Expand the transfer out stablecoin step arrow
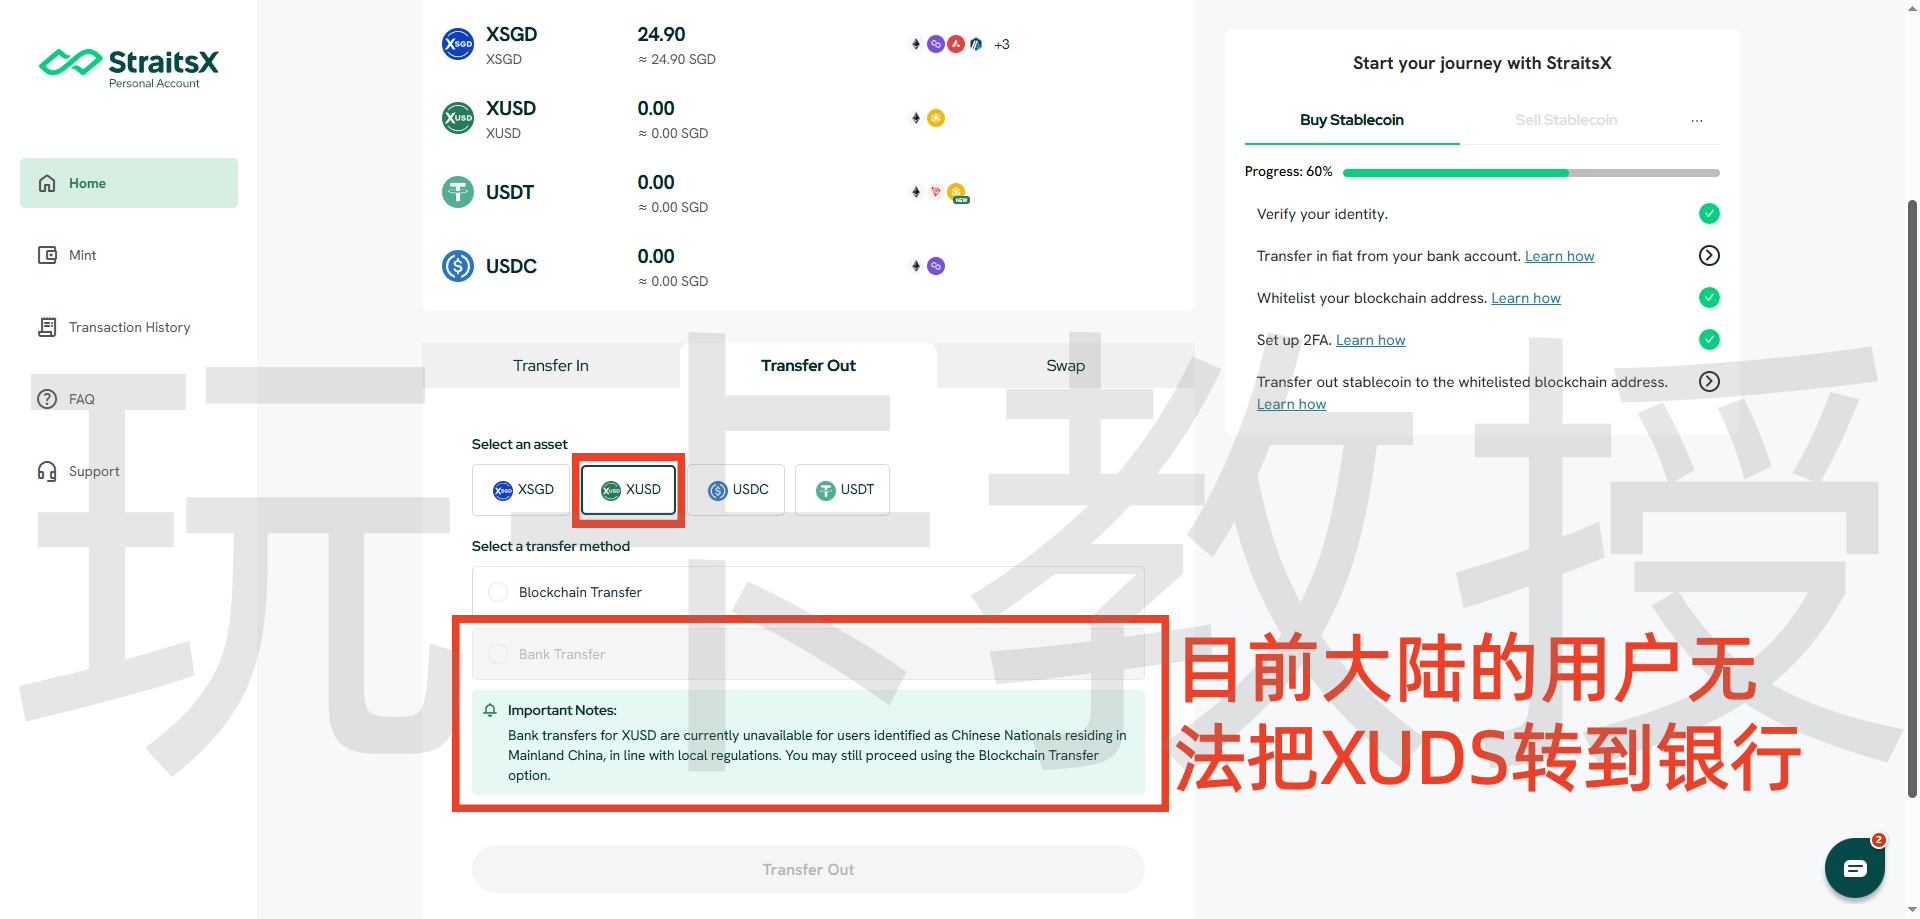Viewport: 1920px width, 919px height. click(x=1709, y=382)
